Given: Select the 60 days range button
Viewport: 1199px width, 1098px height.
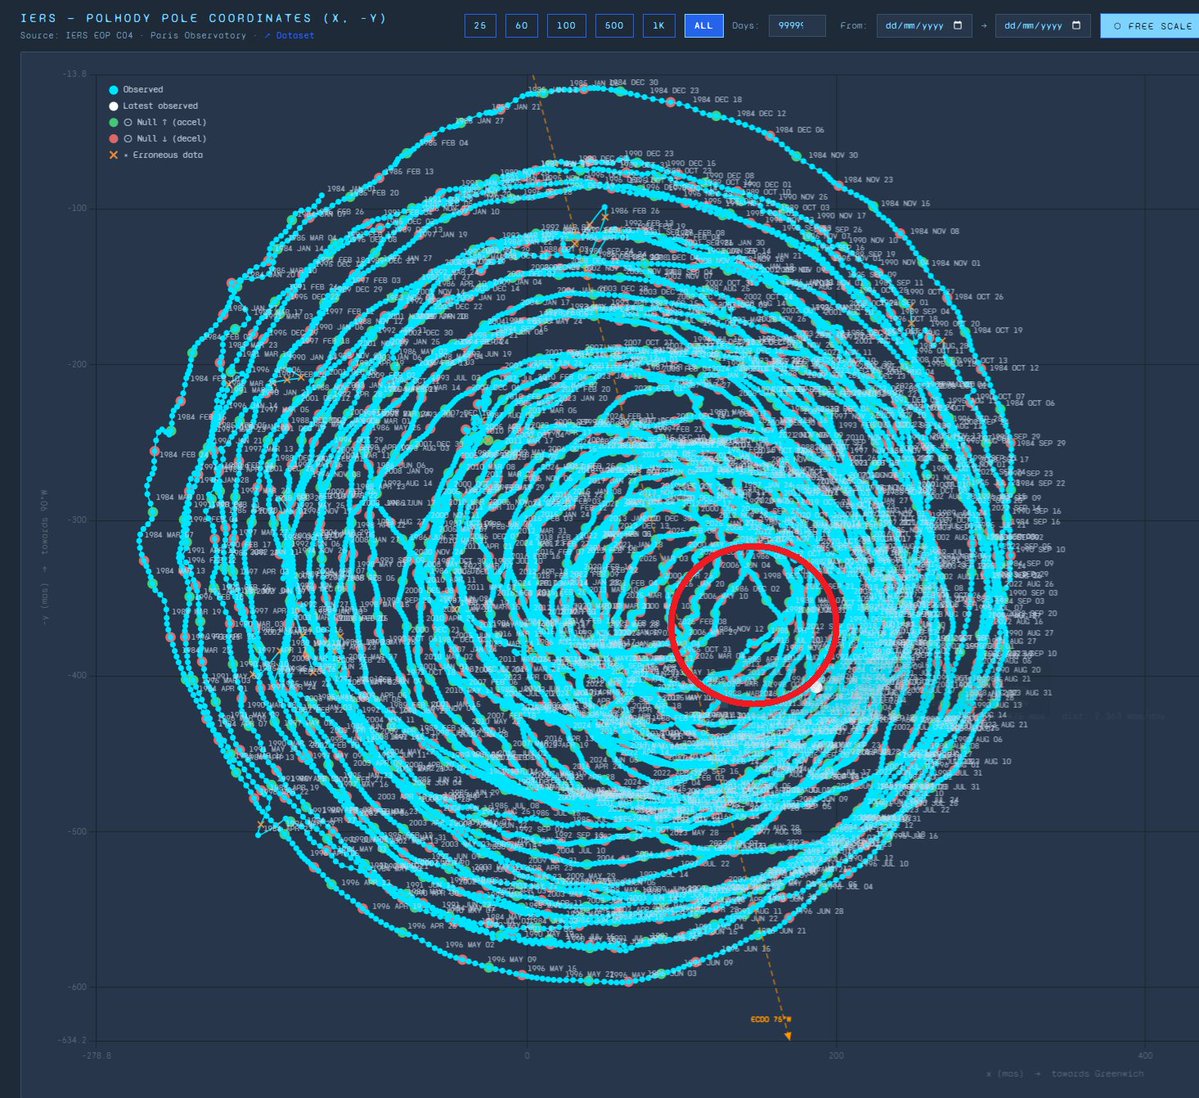Looking at the screenshot, I should pos(522,25).
